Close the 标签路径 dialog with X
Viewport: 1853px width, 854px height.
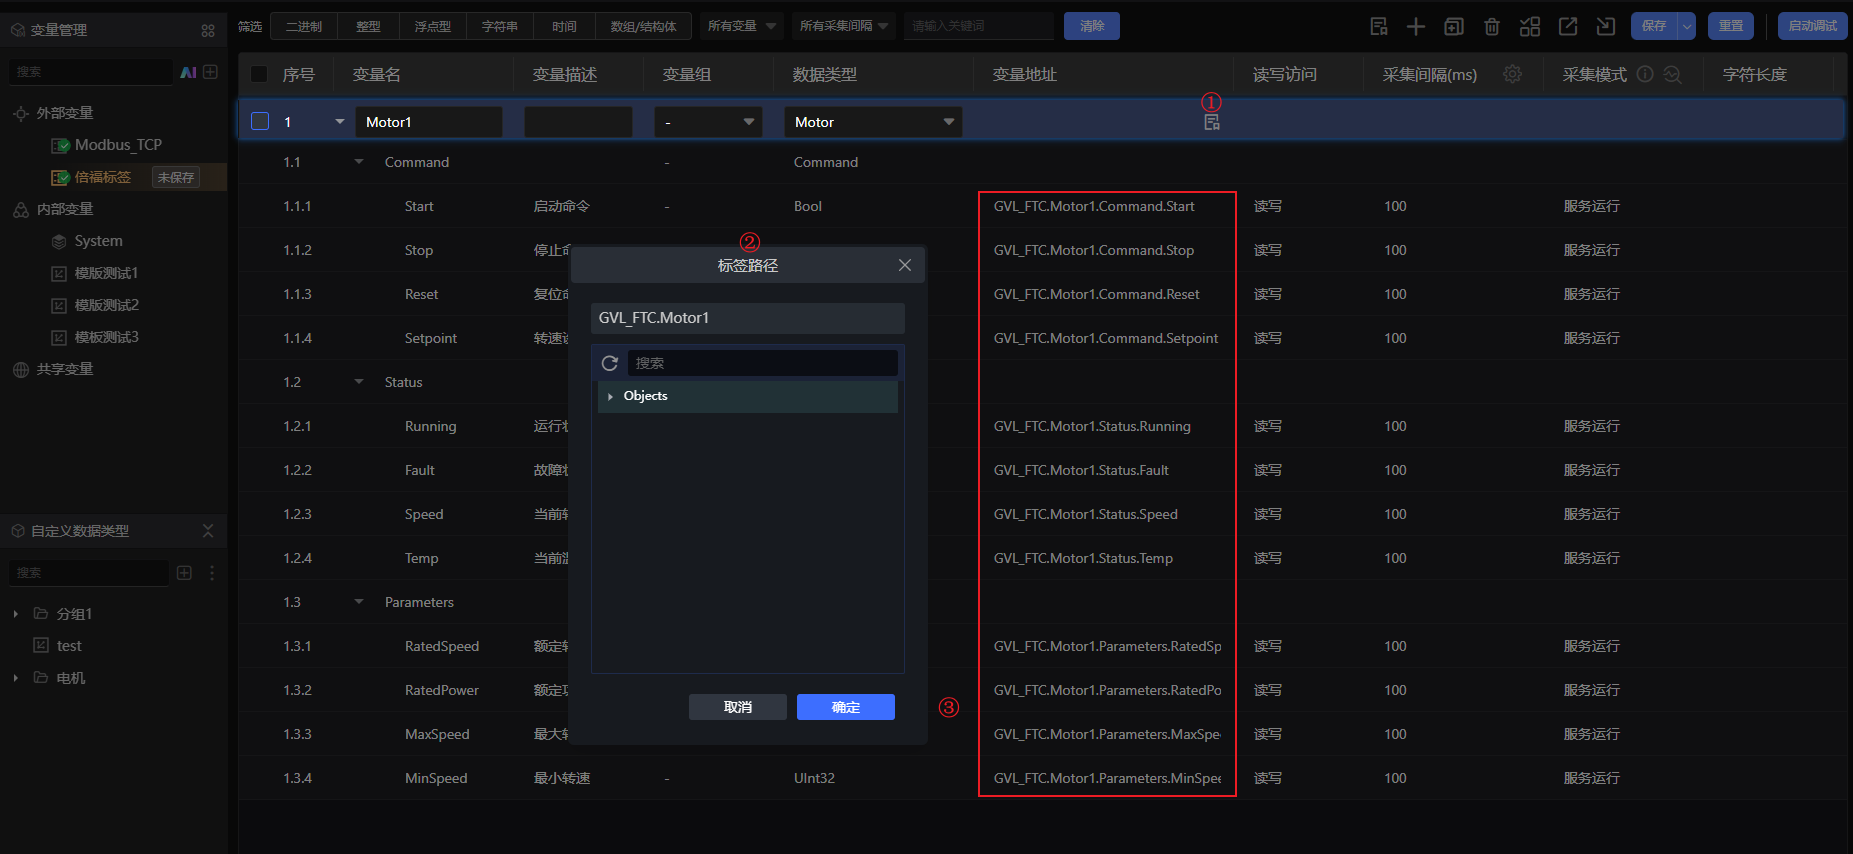[905, 265]
